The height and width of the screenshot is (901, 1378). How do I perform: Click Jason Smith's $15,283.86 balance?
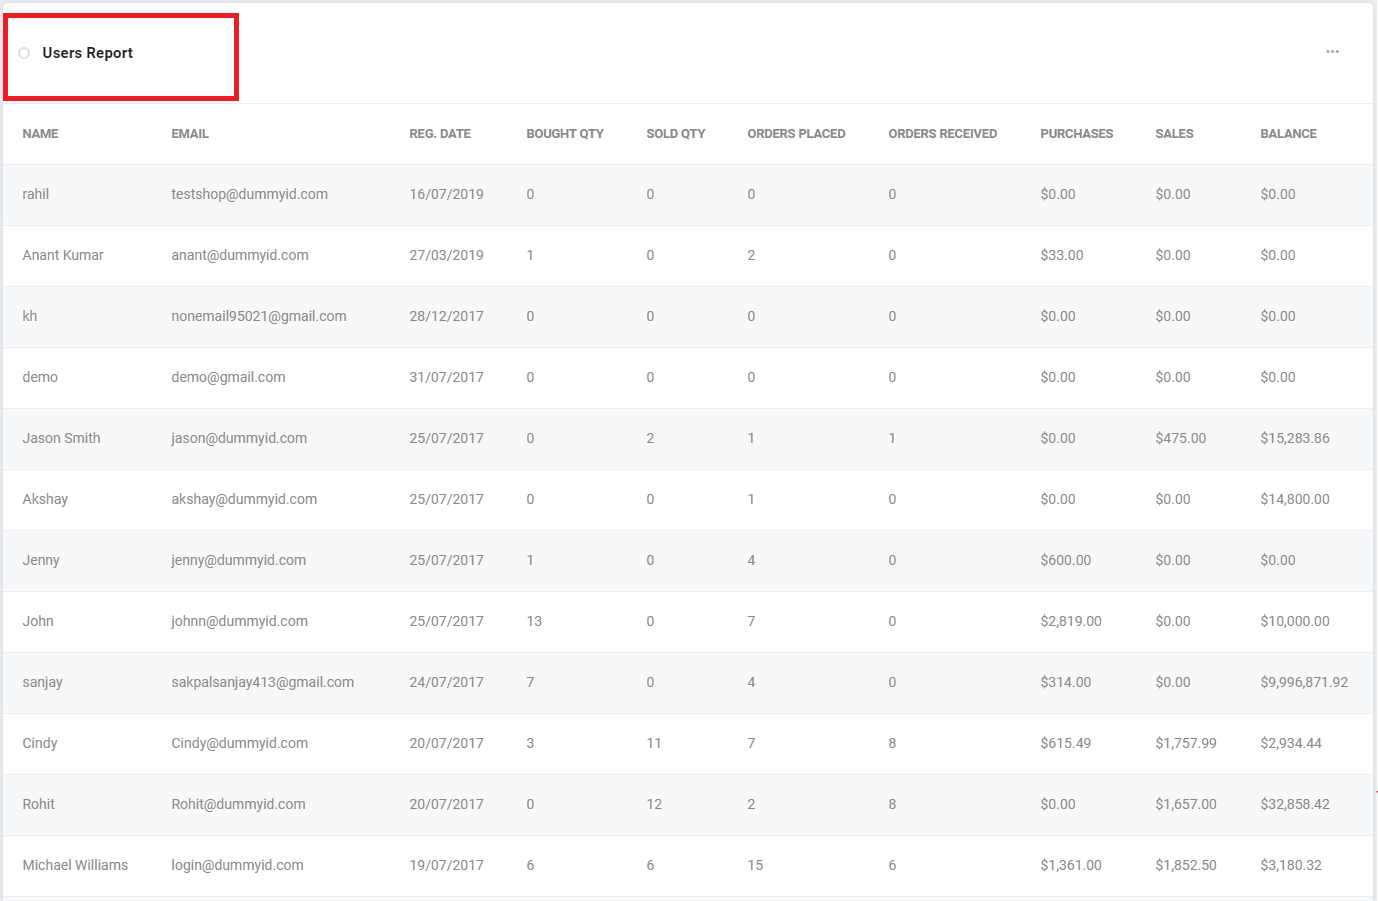1295,439
